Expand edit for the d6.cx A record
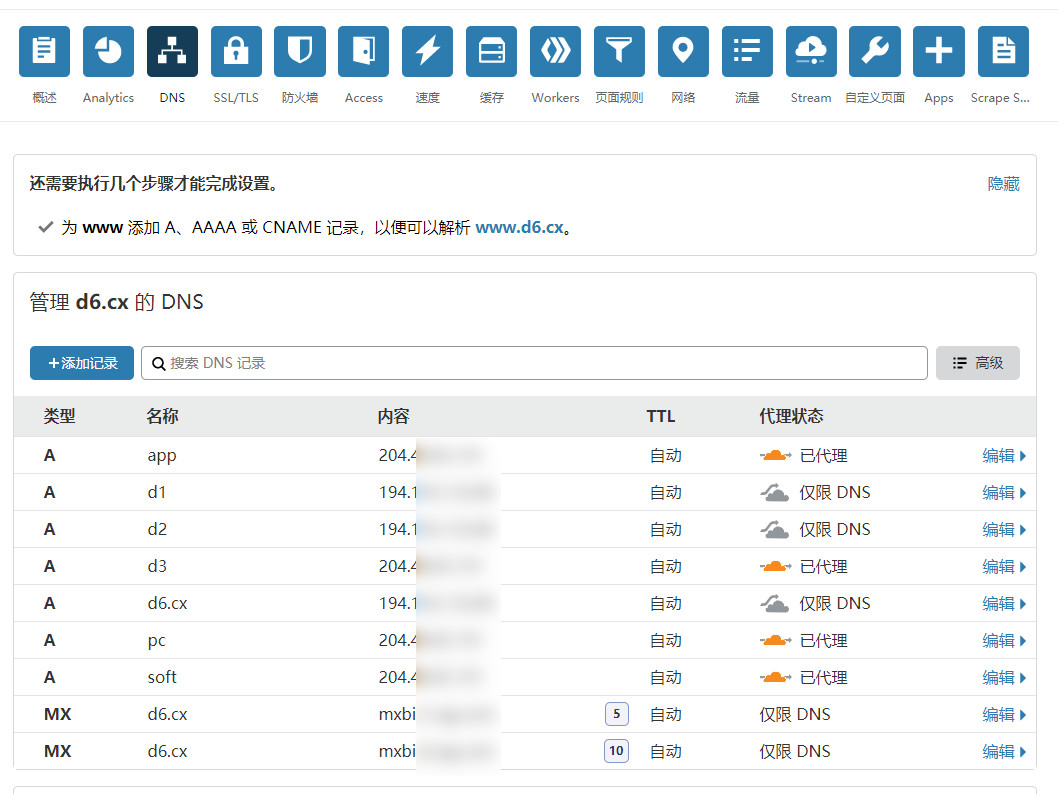 (x=1004, y=604)
